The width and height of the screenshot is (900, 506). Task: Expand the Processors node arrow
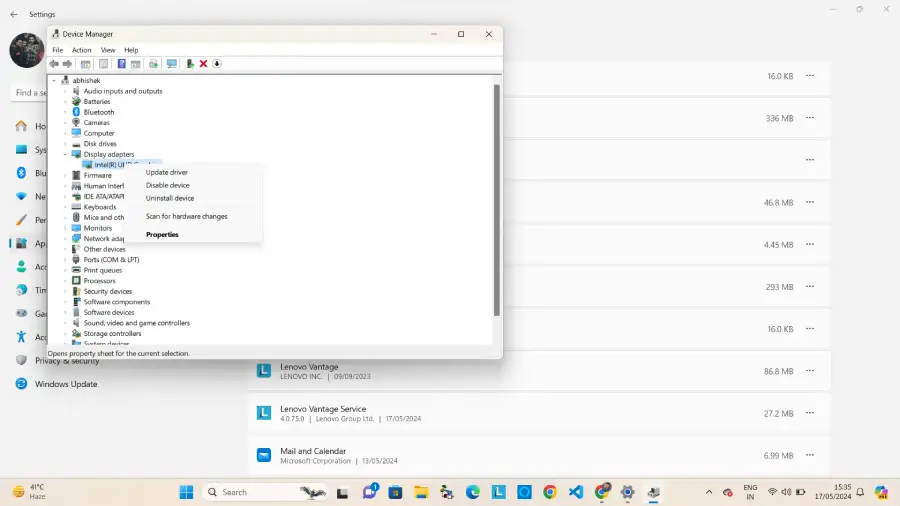pos(65,281)
